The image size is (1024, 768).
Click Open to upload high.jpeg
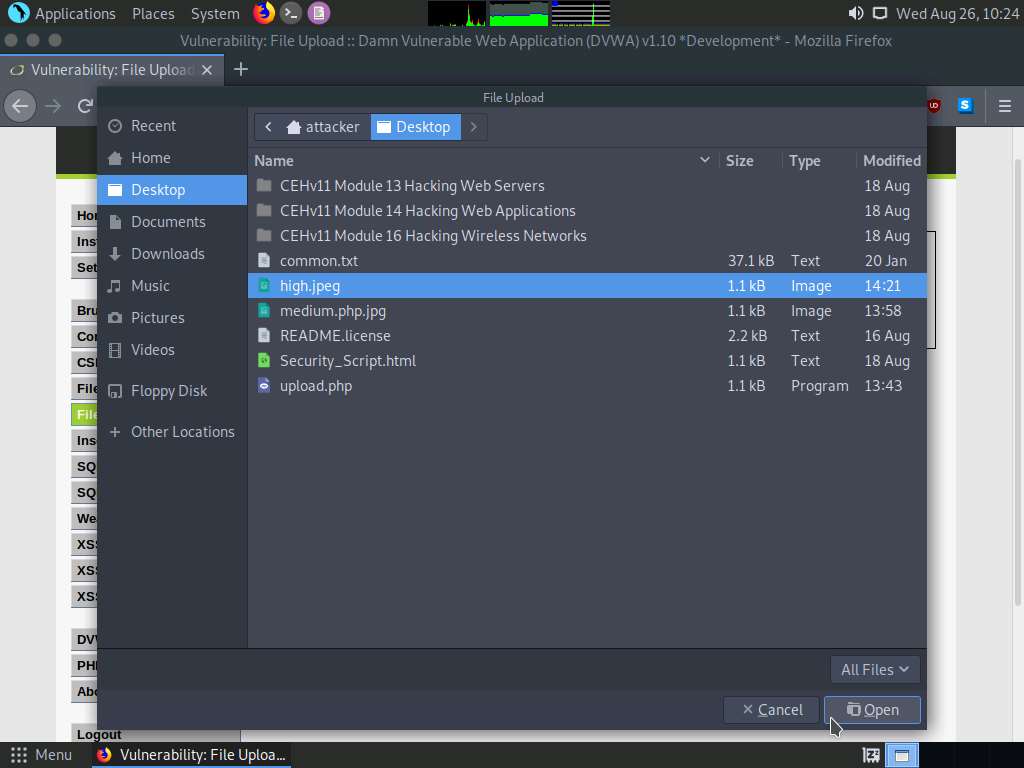pos(871,709)
